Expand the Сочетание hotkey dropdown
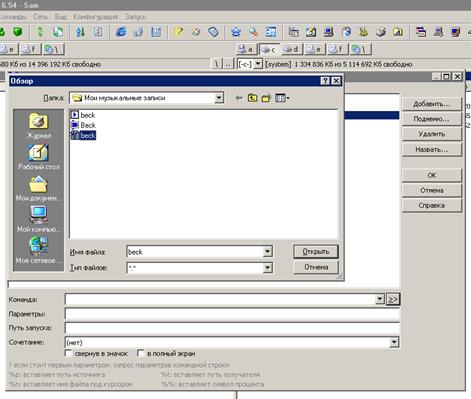Image resolution: width=471 pixels, height=399 pixels. tap(394, 342)
